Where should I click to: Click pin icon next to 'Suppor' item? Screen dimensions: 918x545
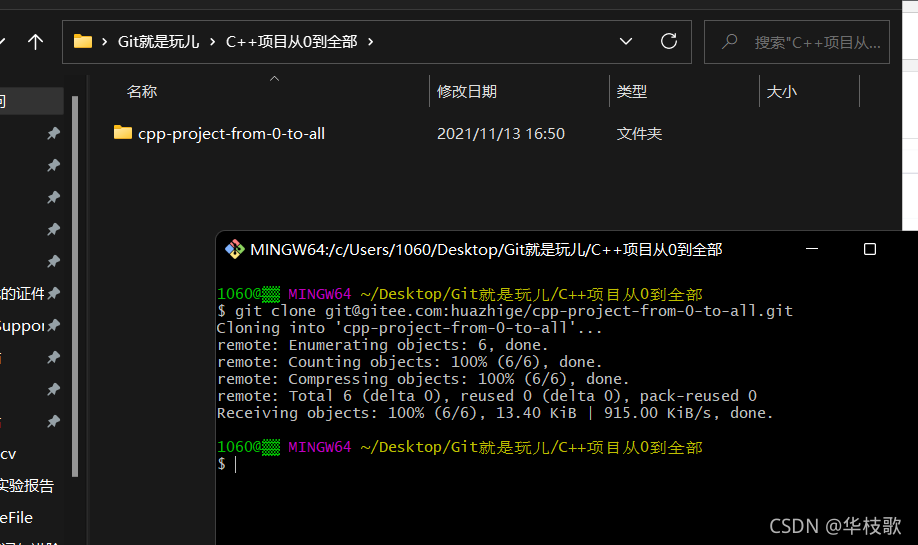(53, 325)
